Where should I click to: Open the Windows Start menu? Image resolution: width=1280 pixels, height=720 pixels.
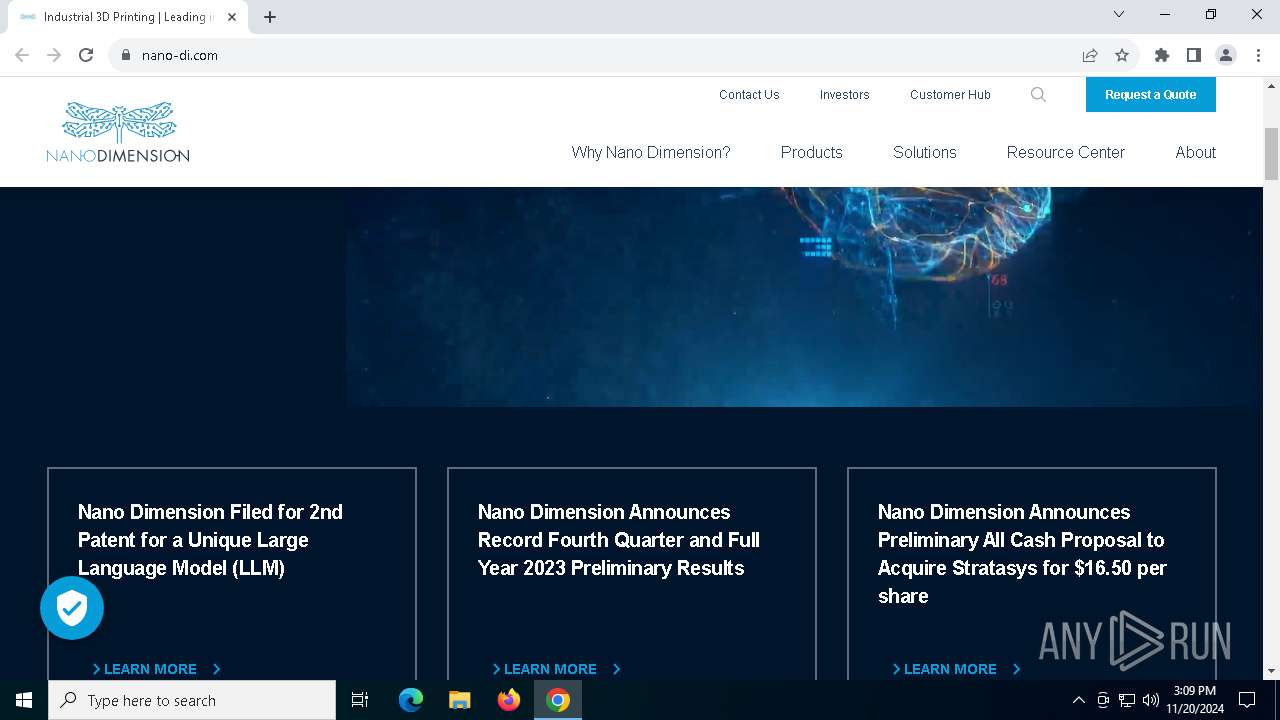pyautogui.click(x=24, y=700)
